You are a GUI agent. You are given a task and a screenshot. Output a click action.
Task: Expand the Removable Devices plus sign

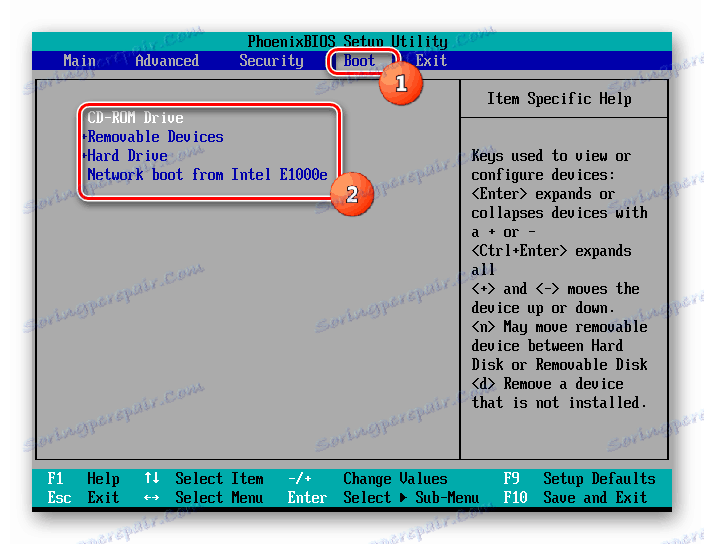click(84, 136)
